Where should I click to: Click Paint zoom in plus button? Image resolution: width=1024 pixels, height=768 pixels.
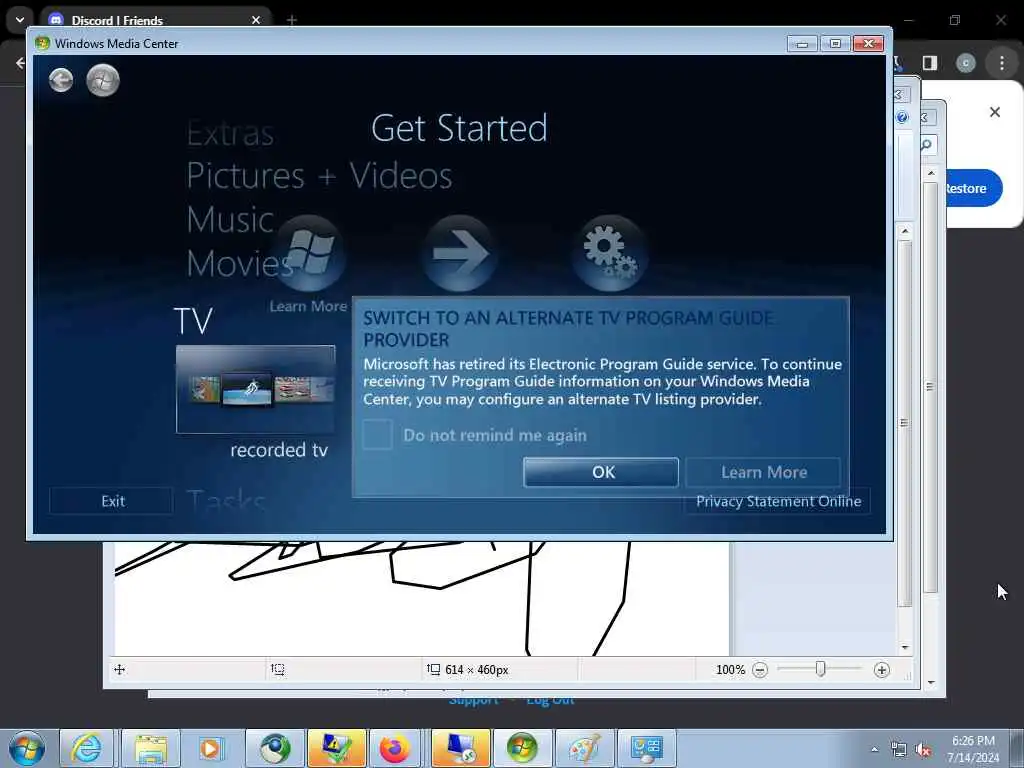pyautogui.click(x=882, y=670)
